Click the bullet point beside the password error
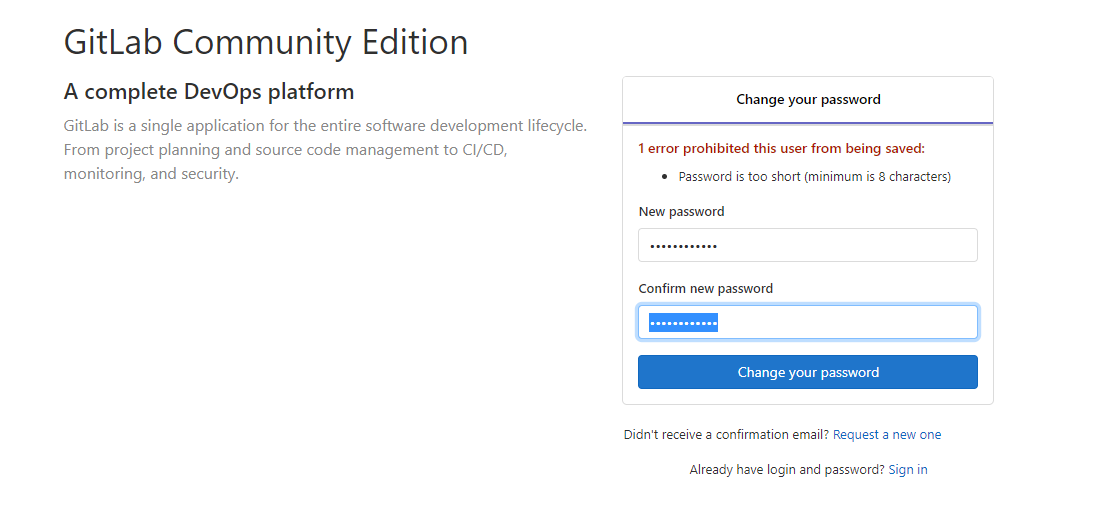 coord(666,177)
